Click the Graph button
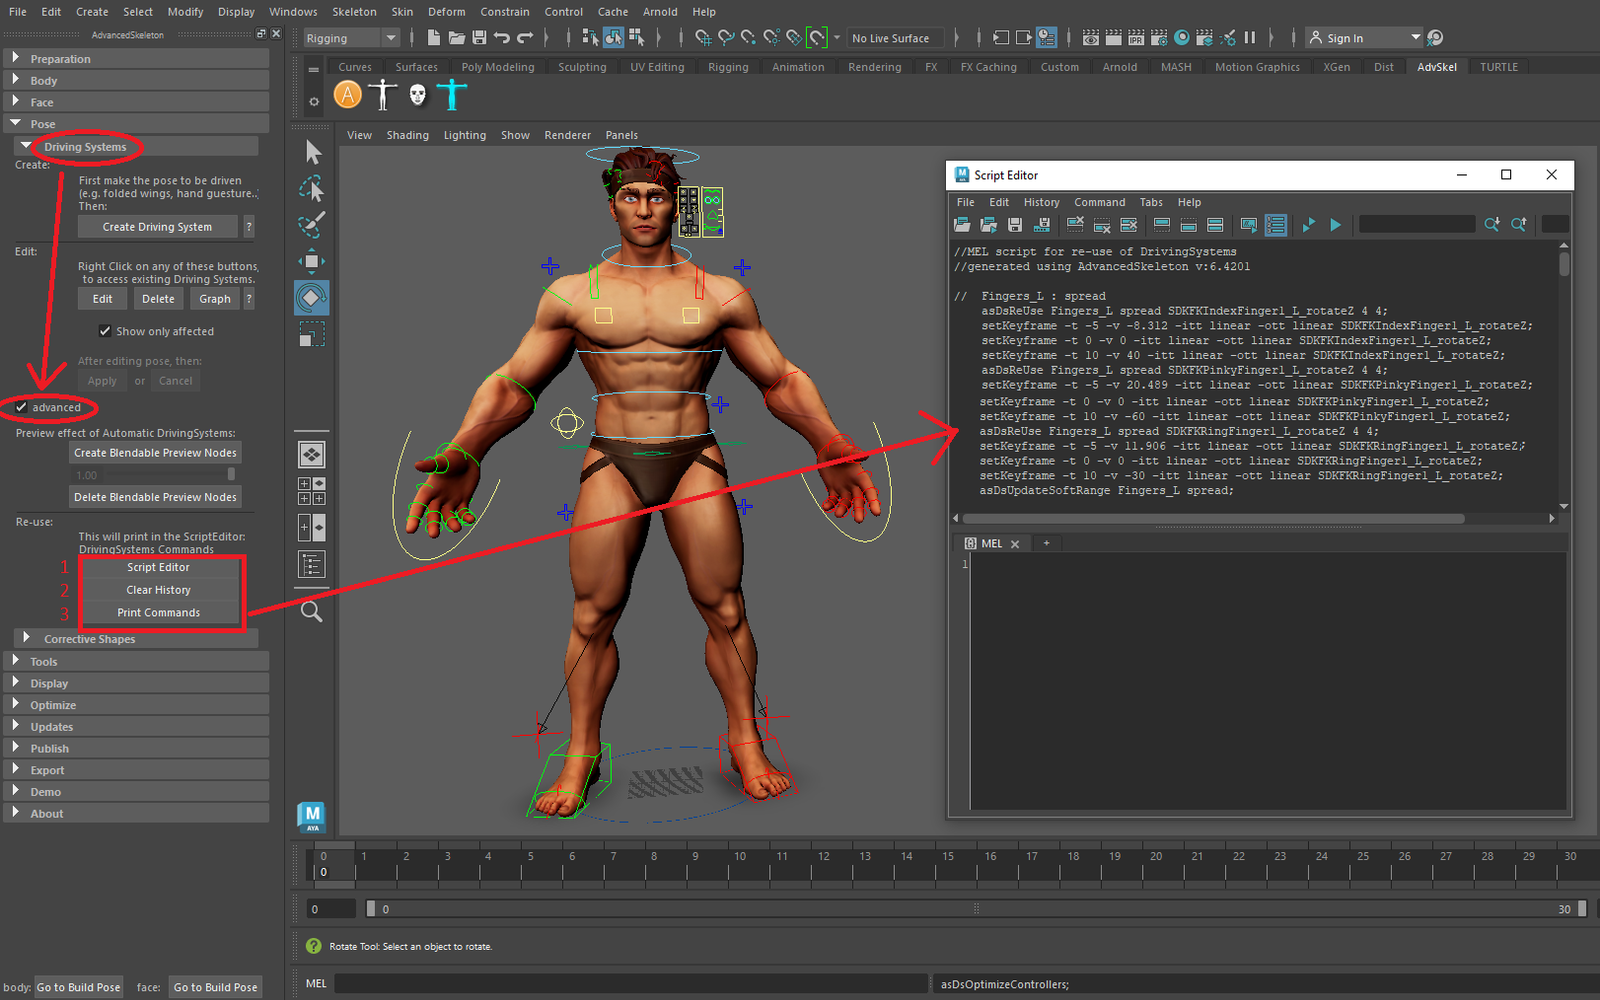 pyautogui.click(x=215, y=299)
